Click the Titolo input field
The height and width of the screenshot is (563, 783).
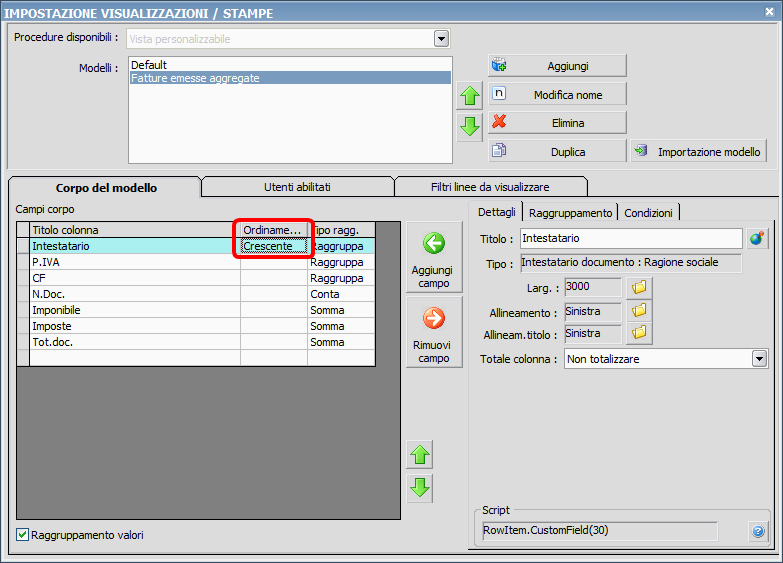[631, 238]
